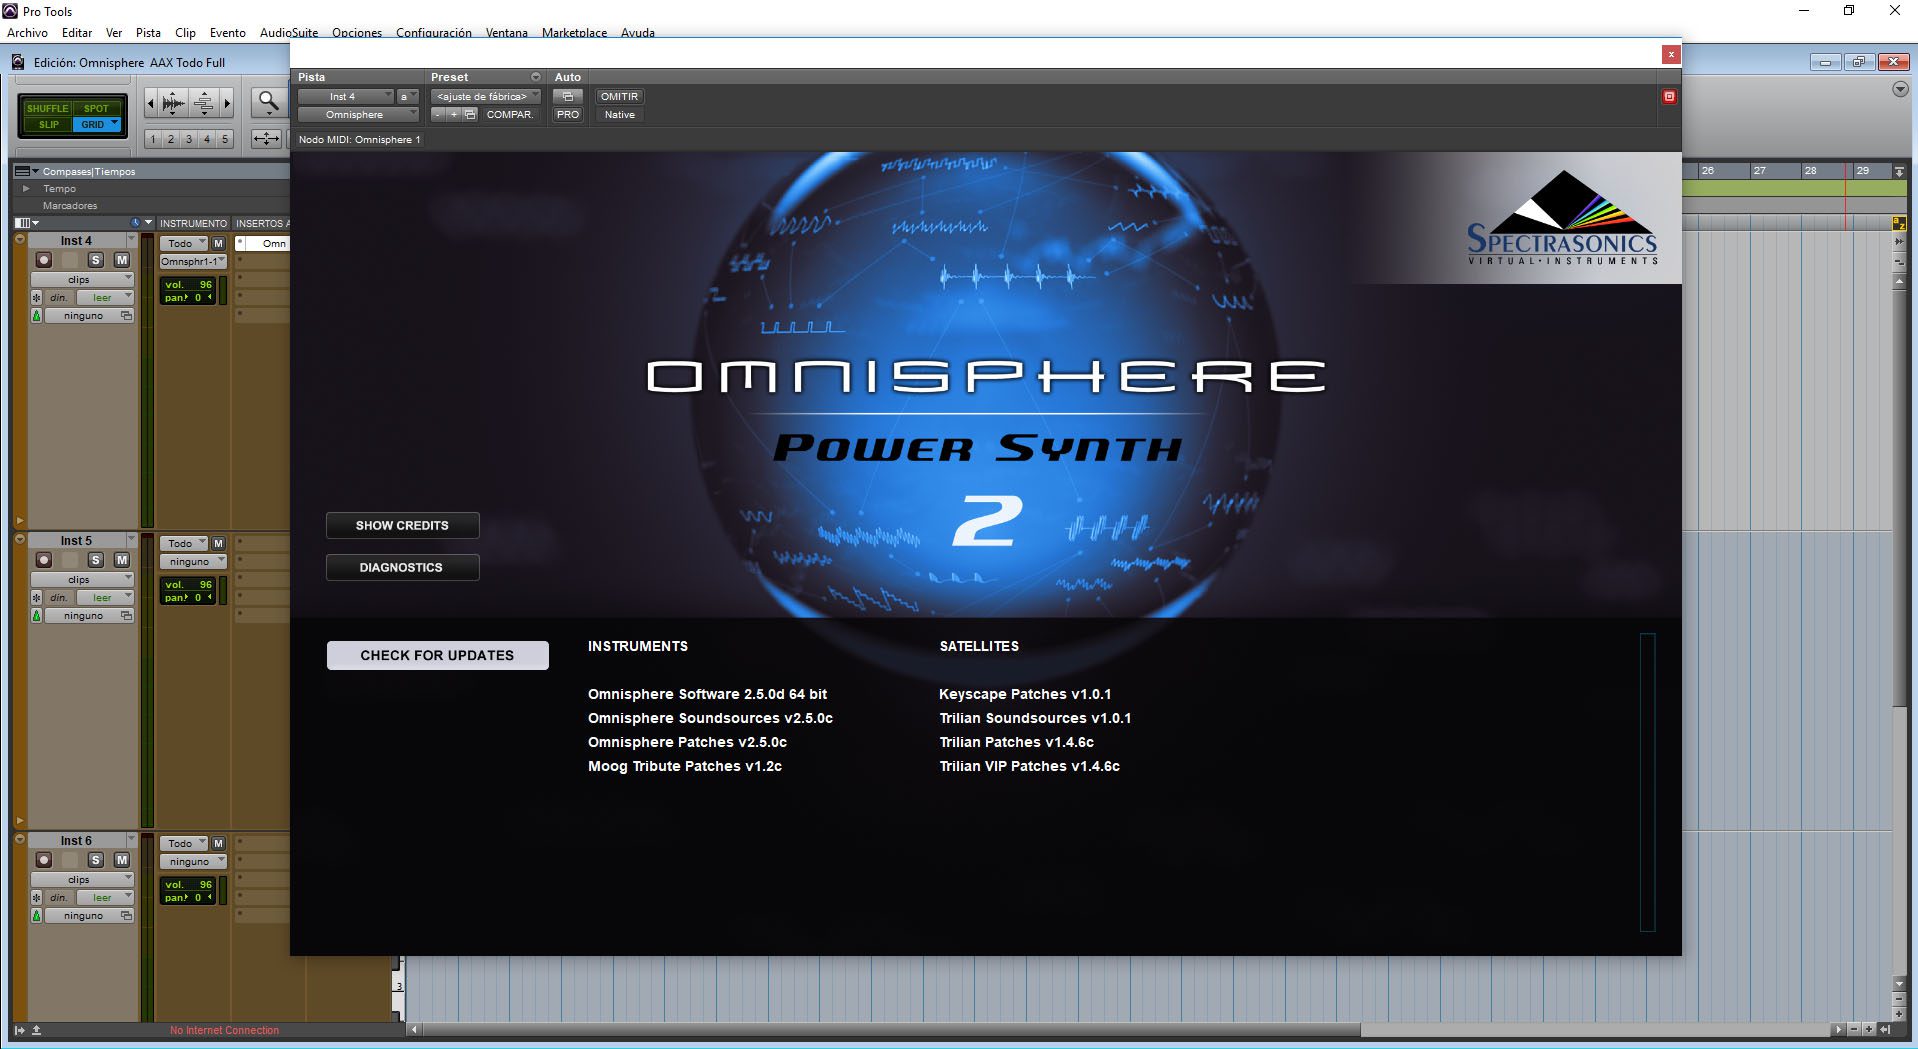Open the ajuste de fábrica preset dropdown

(486, 97)
